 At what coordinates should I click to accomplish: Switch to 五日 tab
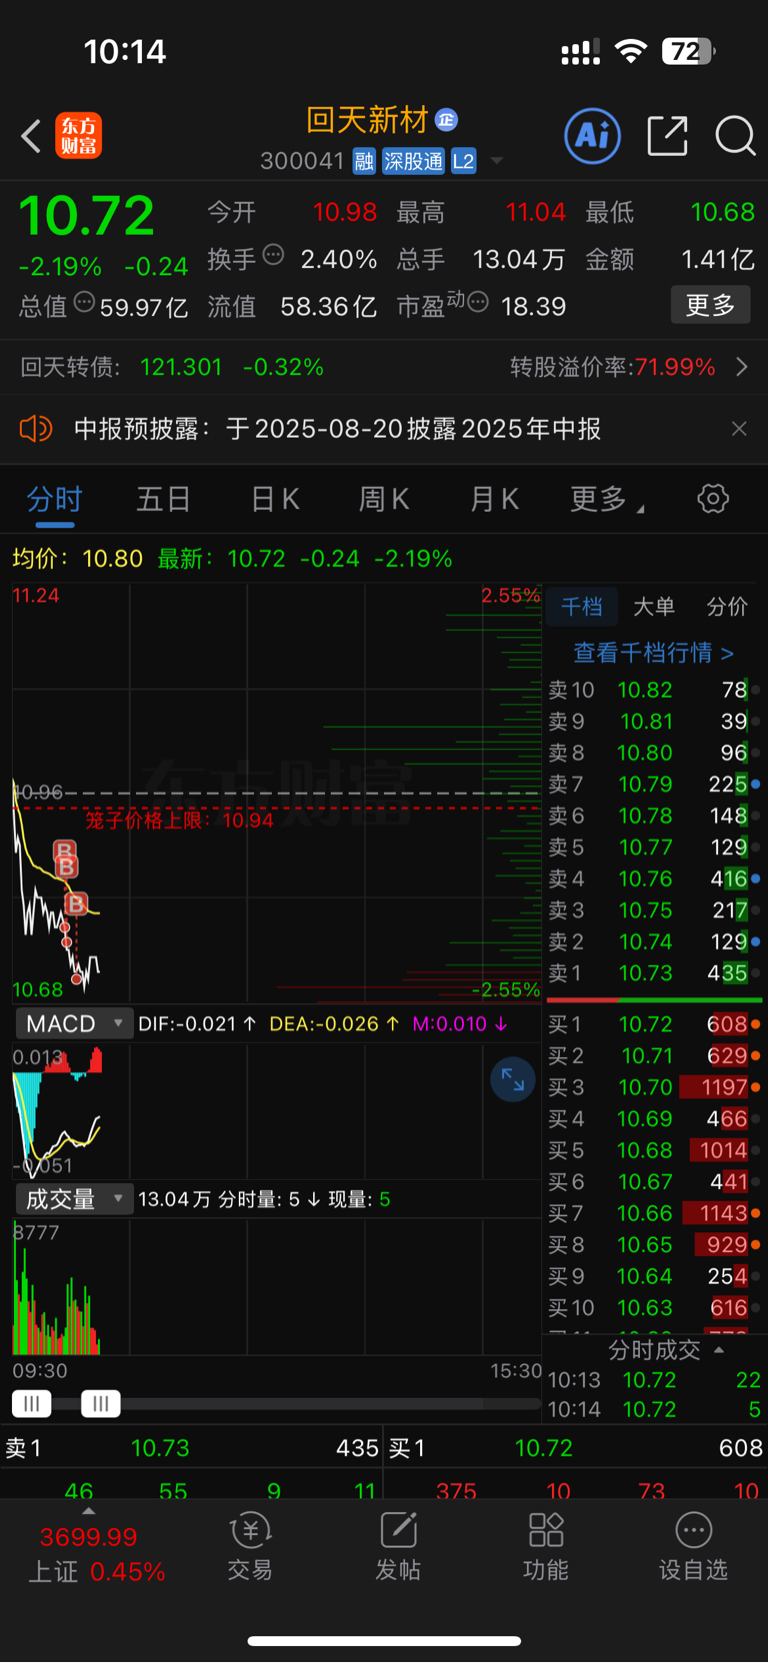click(x=163, y=499)
